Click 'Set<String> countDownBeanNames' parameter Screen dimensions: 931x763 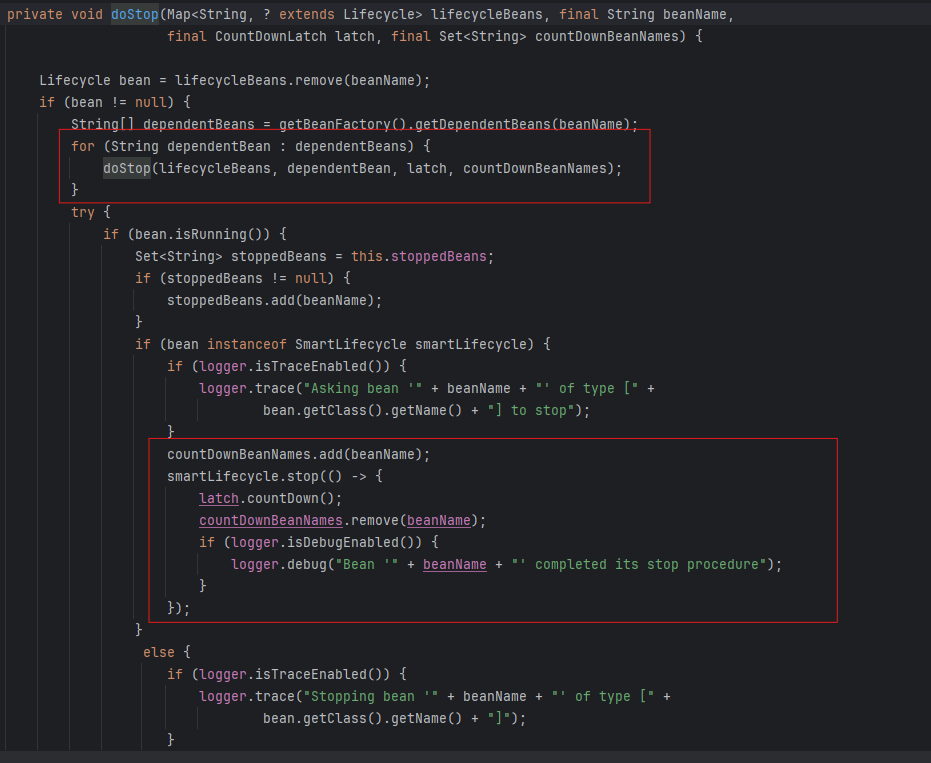[558, 37]
